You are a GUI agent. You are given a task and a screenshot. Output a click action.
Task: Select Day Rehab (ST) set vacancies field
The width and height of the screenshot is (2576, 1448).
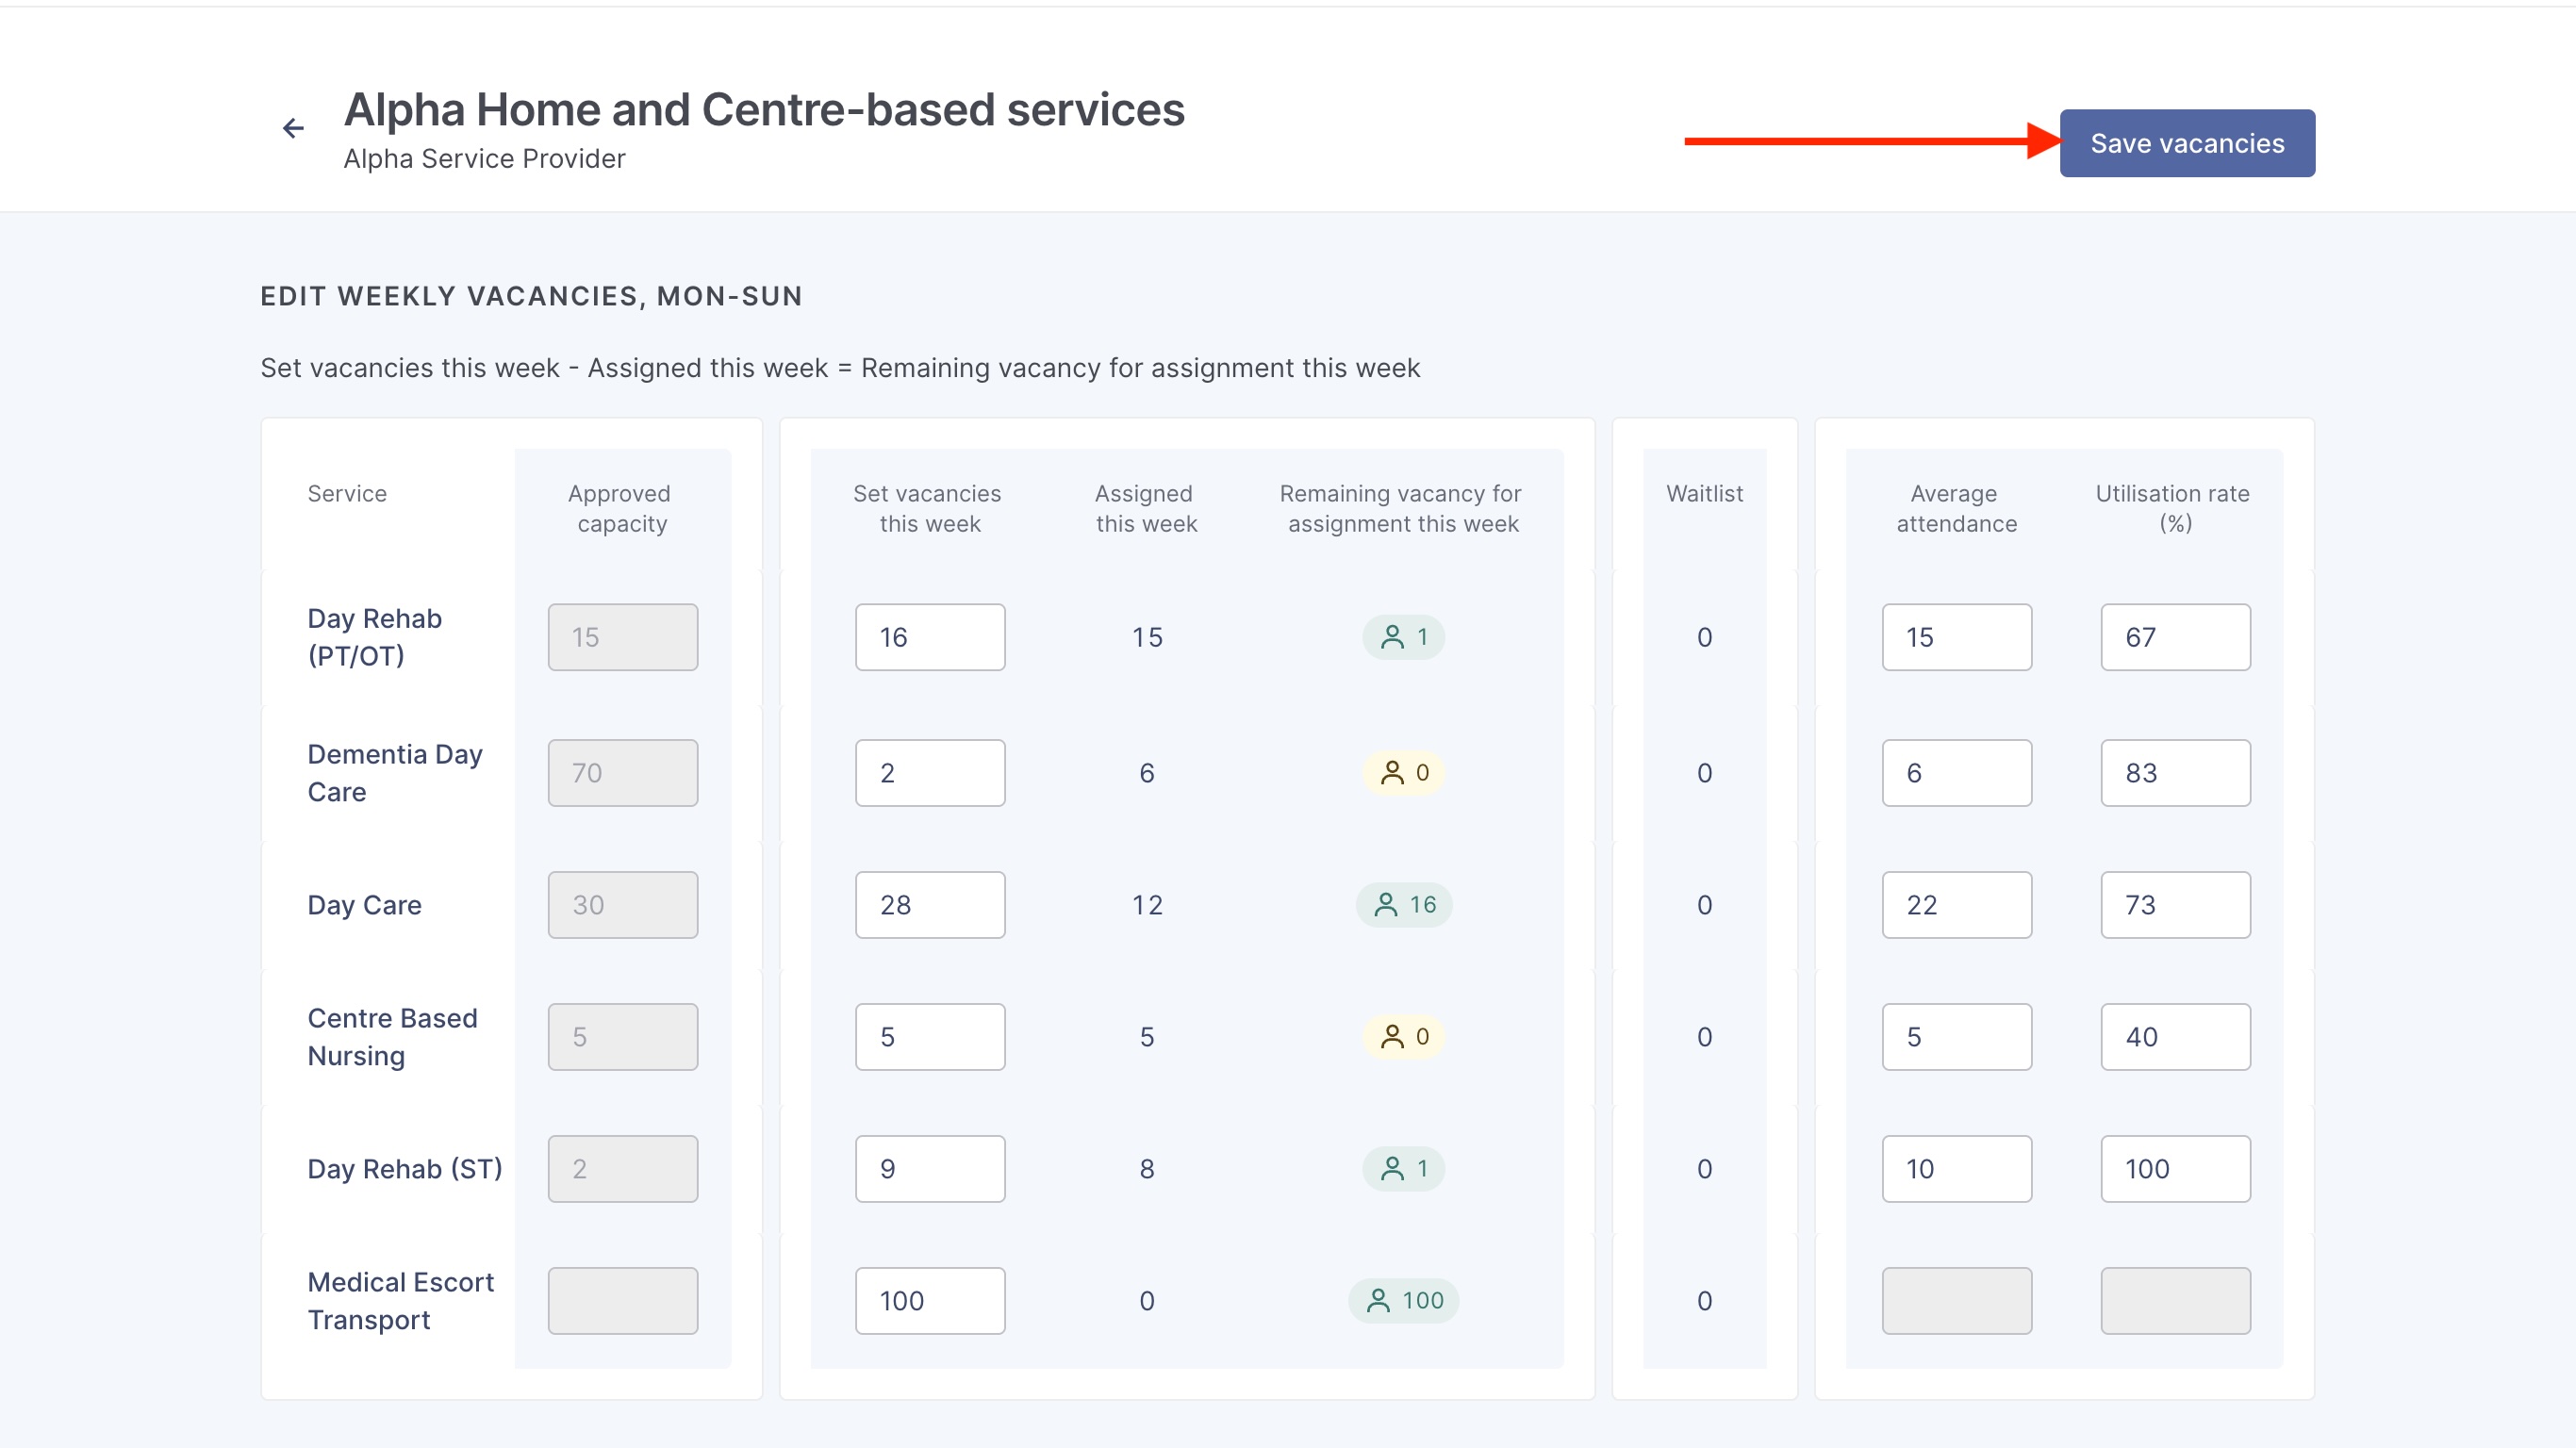929,1168
